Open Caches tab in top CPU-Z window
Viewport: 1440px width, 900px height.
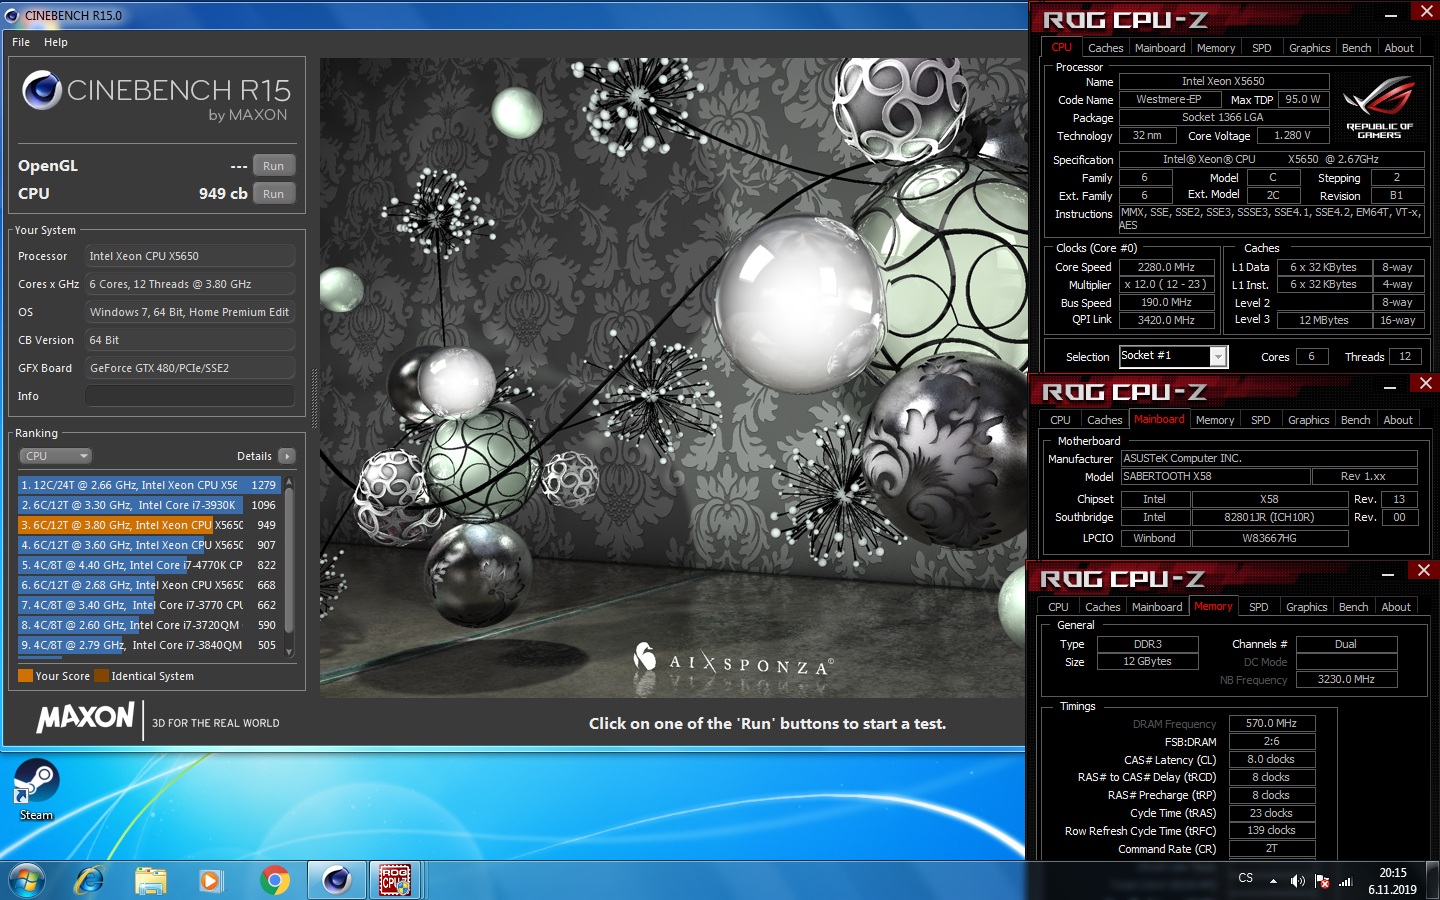pyautogui.click(x=1105, y=48)
